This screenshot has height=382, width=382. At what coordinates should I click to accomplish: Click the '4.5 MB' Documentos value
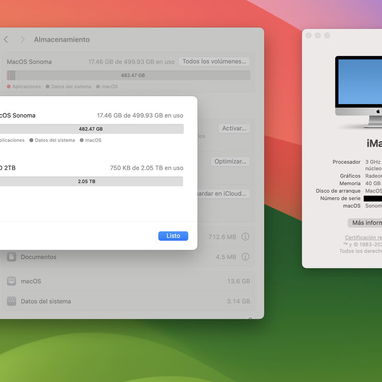(226, 257)
